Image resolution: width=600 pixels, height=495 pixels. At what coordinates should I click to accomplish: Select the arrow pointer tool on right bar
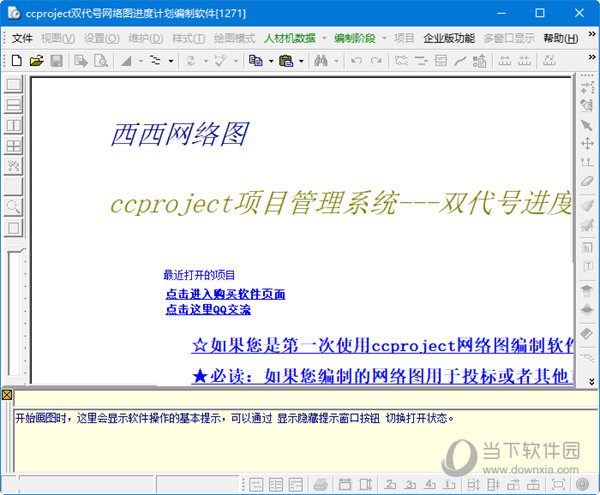point(587,125)
